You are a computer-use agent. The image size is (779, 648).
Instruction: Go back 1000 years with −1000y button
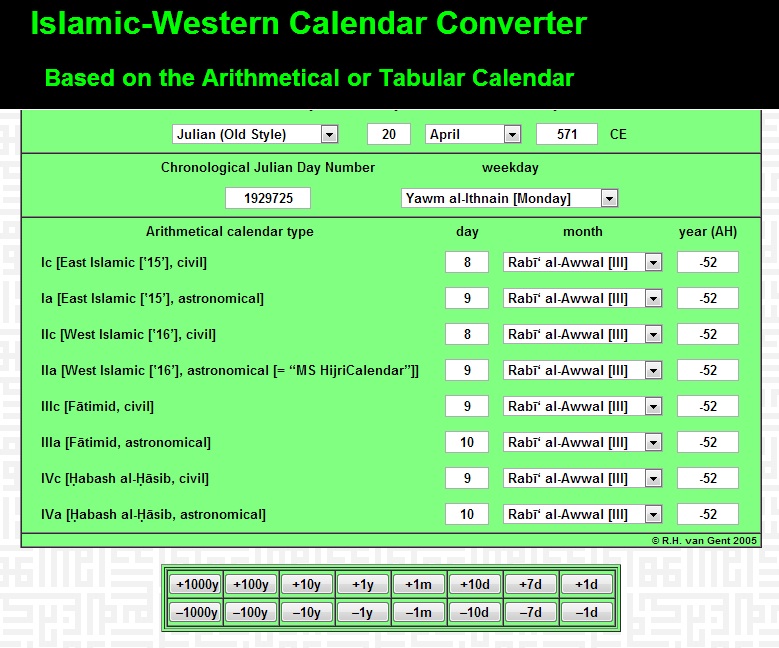pos(194,612)
